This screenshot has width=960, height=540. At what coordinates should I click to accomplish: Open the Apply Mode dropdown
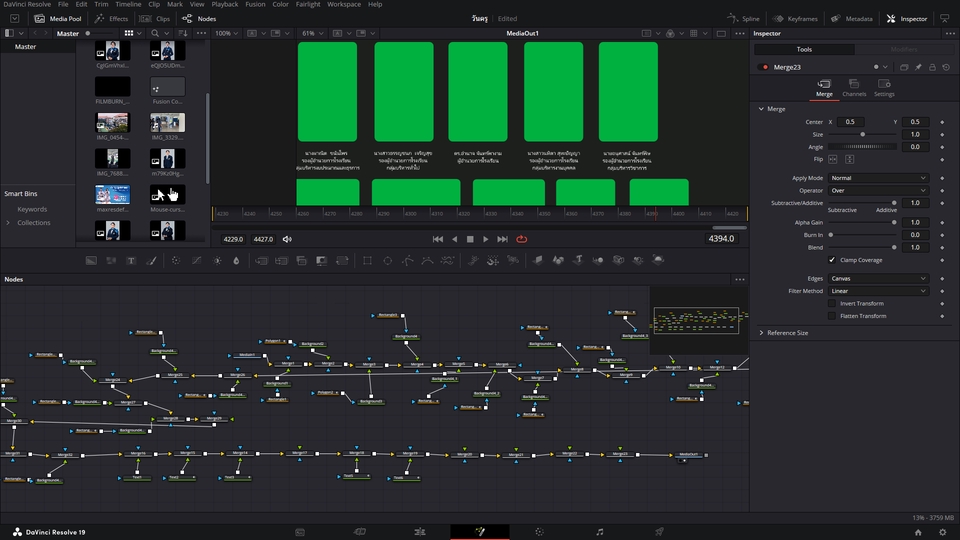tap(880, 178)
